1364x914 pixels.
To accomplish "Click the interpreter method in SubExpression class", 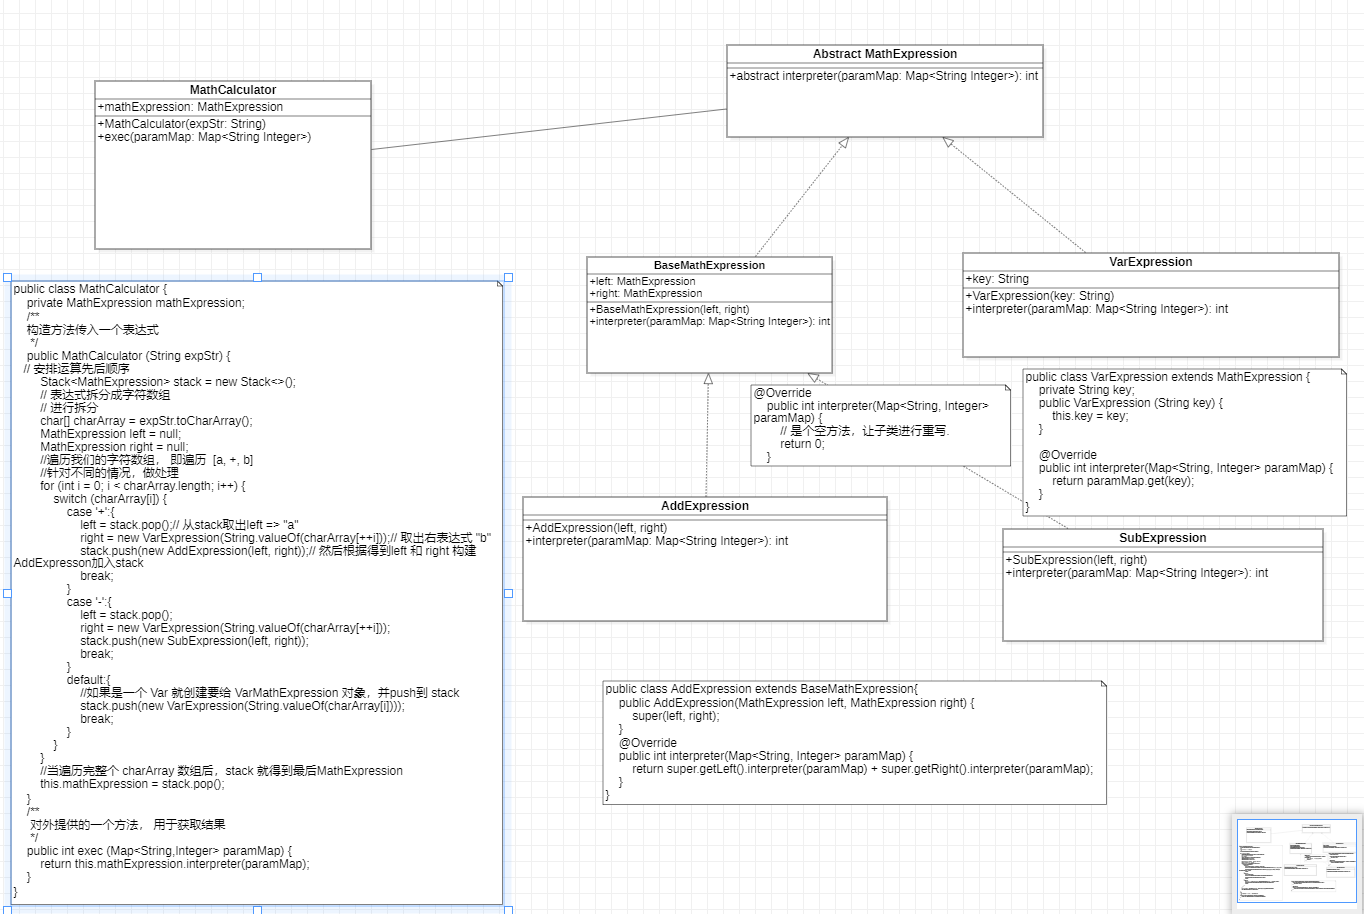I will (x=1137, y=573).
